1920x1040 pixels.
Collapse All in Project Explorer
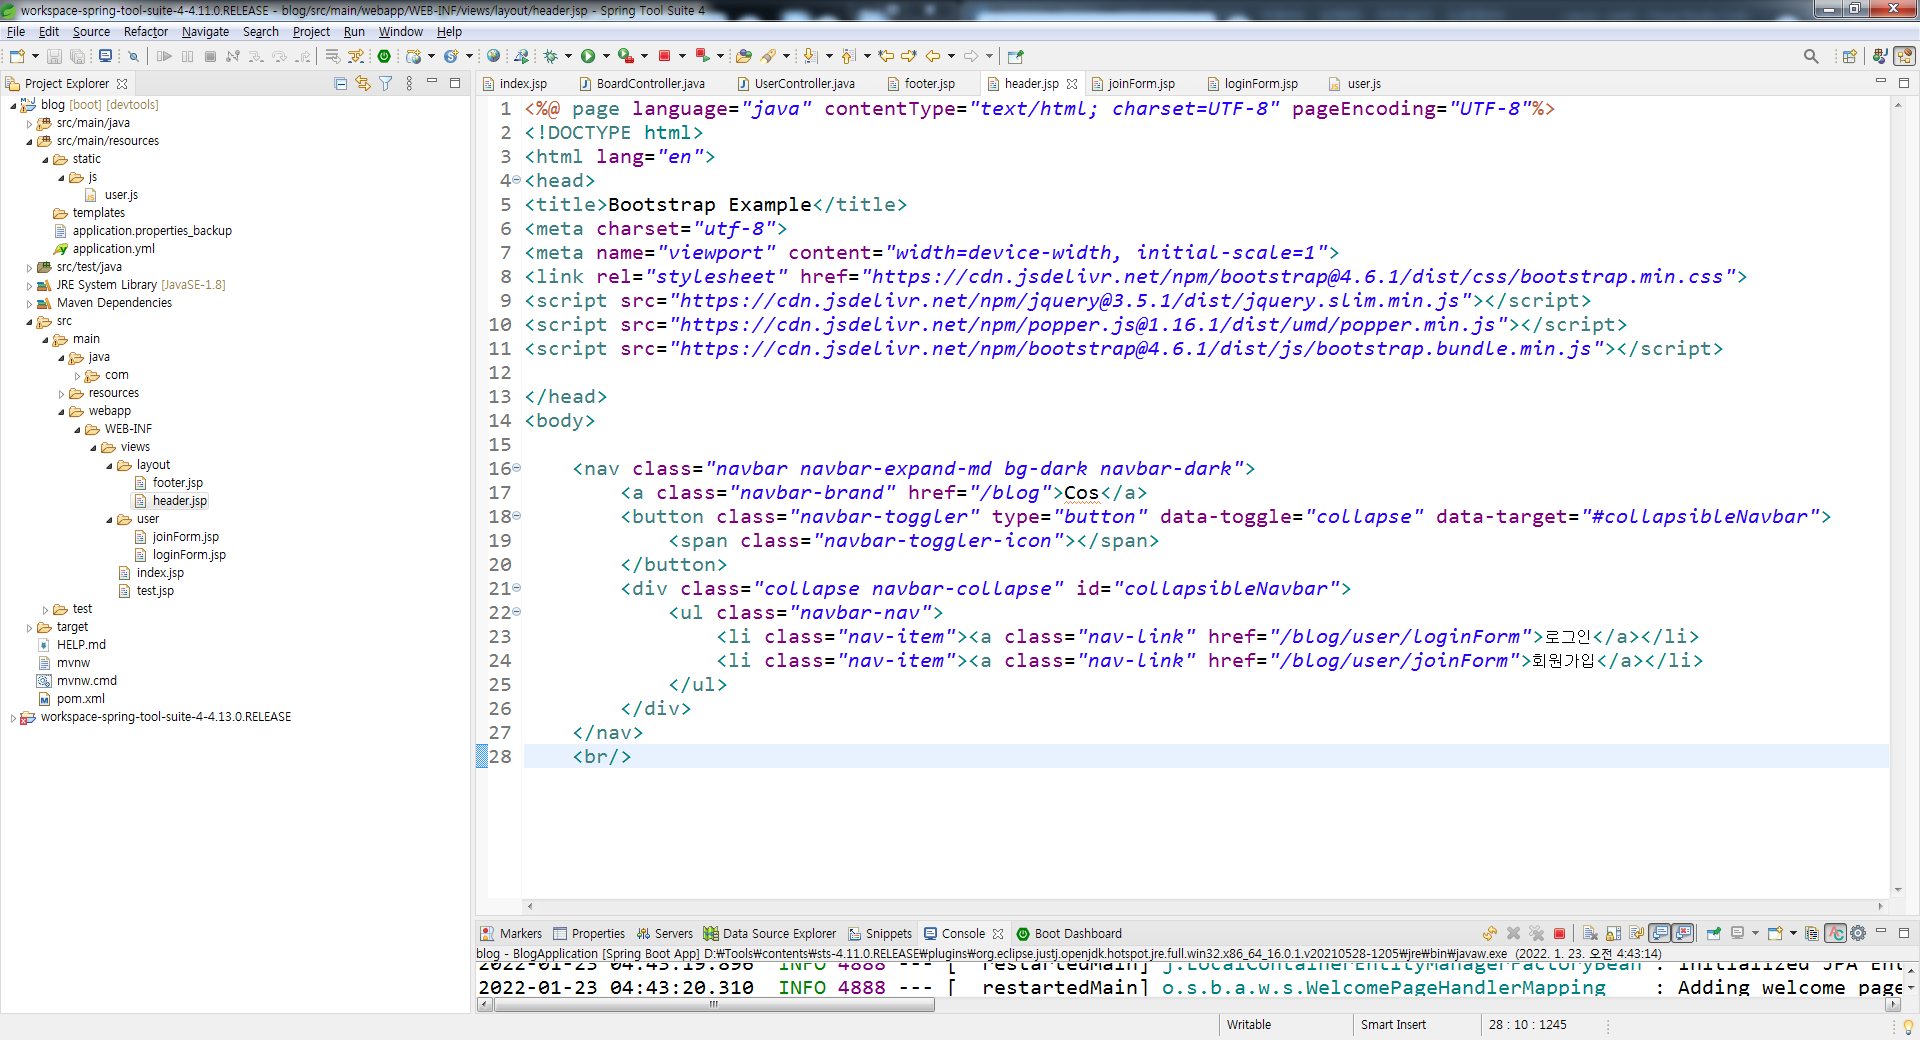coord(340,83)
